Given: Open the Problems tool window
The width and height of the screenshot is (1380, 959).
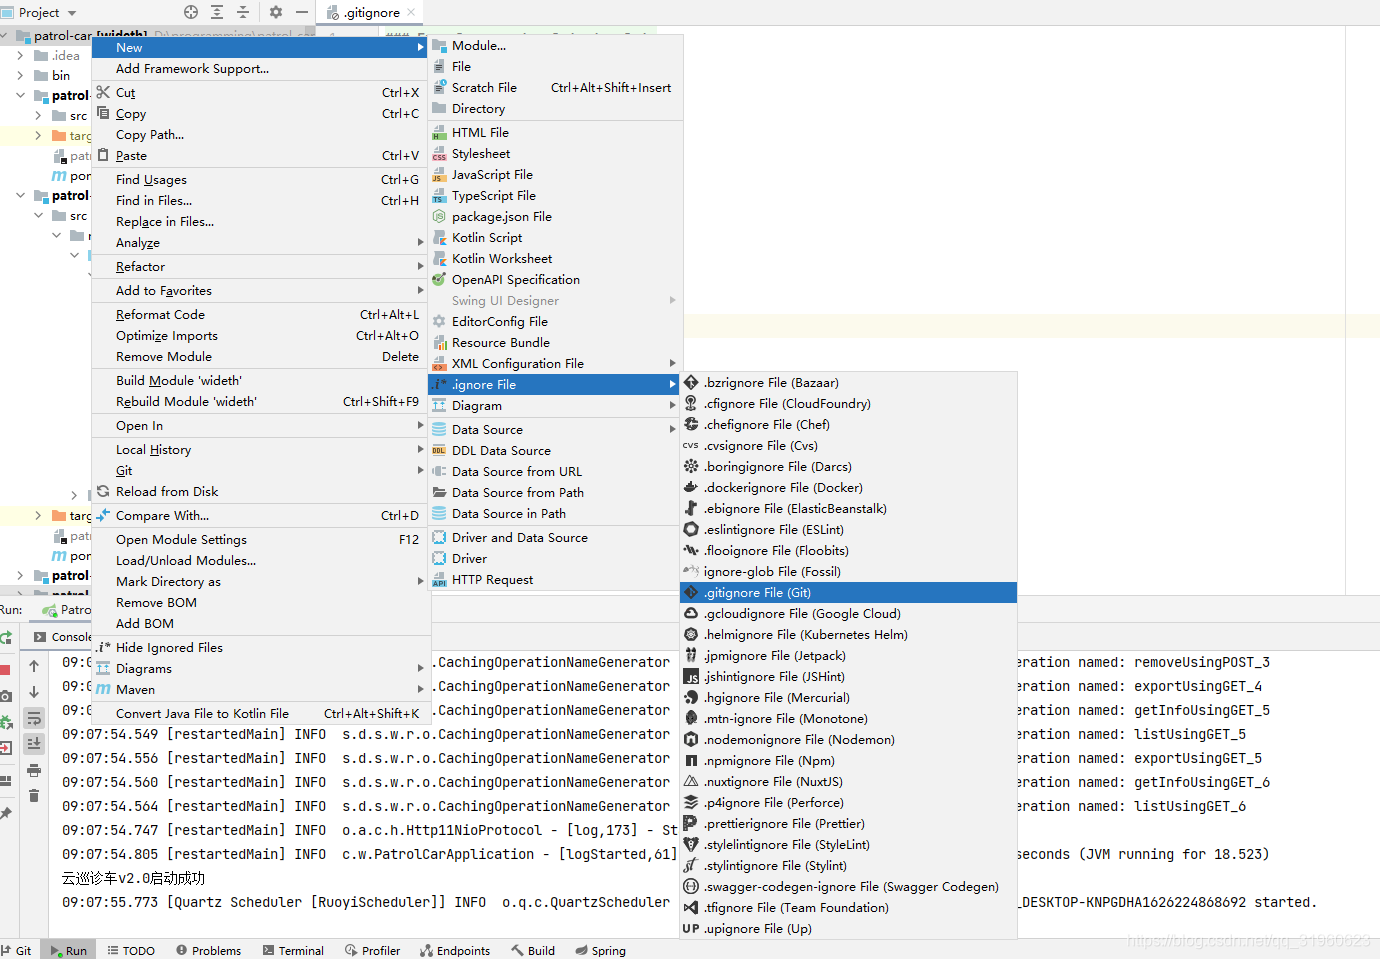Looking at the screenshot, I should [x=208, y=950].
